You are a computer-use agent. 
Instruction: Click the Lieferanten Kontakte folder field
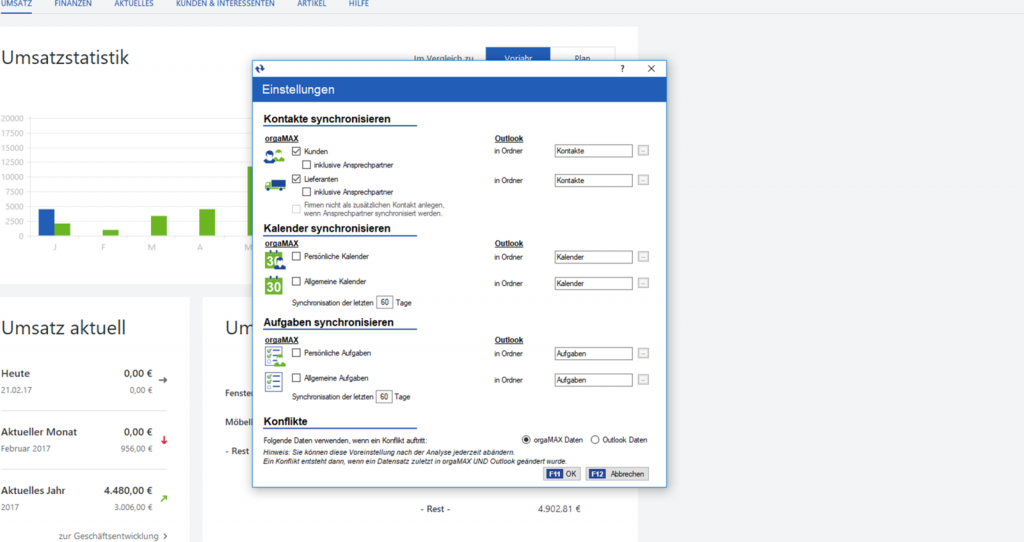pos(593,180)
